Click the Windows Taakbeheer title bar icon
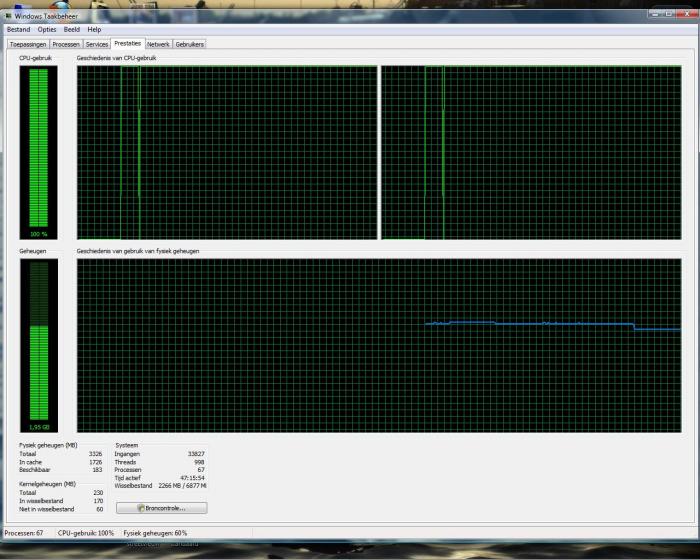This screenshot has width=700, height=560. pos(8,16)
